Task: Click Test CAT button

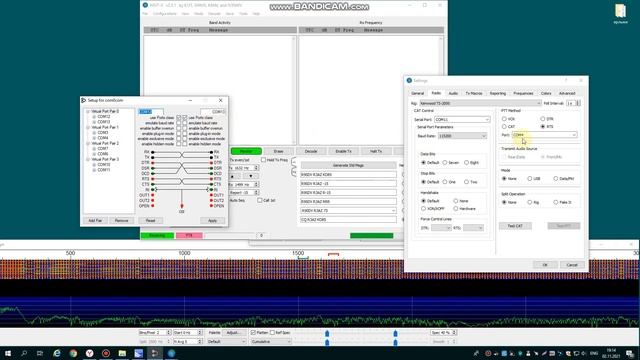Action: click(x=515, y=226)
